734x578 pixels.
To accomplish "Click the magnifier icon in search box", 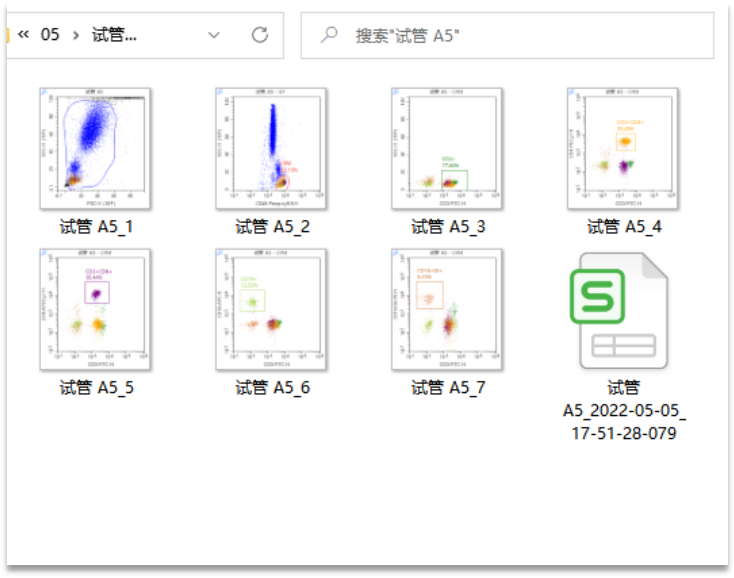I will click(328, 35).
